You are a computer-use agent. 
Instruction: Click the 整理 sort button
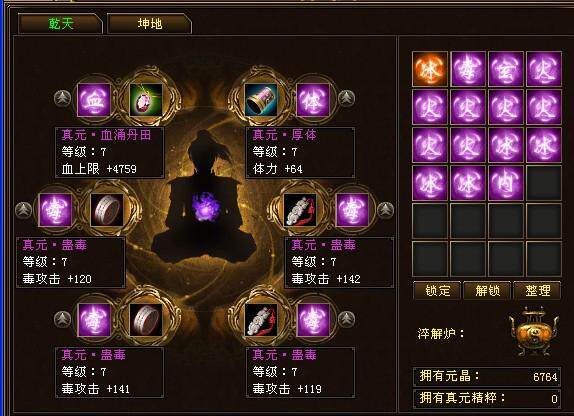(x=537, y=291)
